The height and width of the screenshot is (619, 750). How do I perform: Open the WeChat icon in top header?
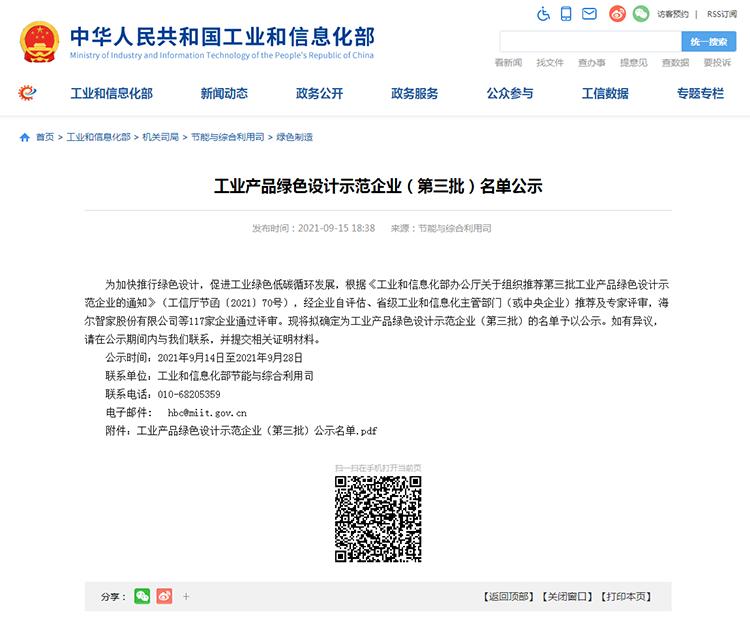(x=640, y=14)
